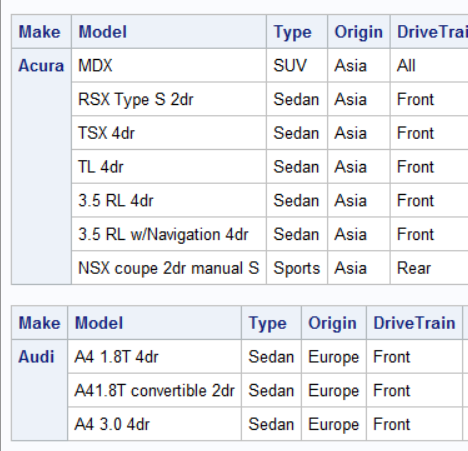The image size is (468, 451).
Task: Select the A4 3.0 4dr cell
Action: pyautogui.click(x=155, y=424)
